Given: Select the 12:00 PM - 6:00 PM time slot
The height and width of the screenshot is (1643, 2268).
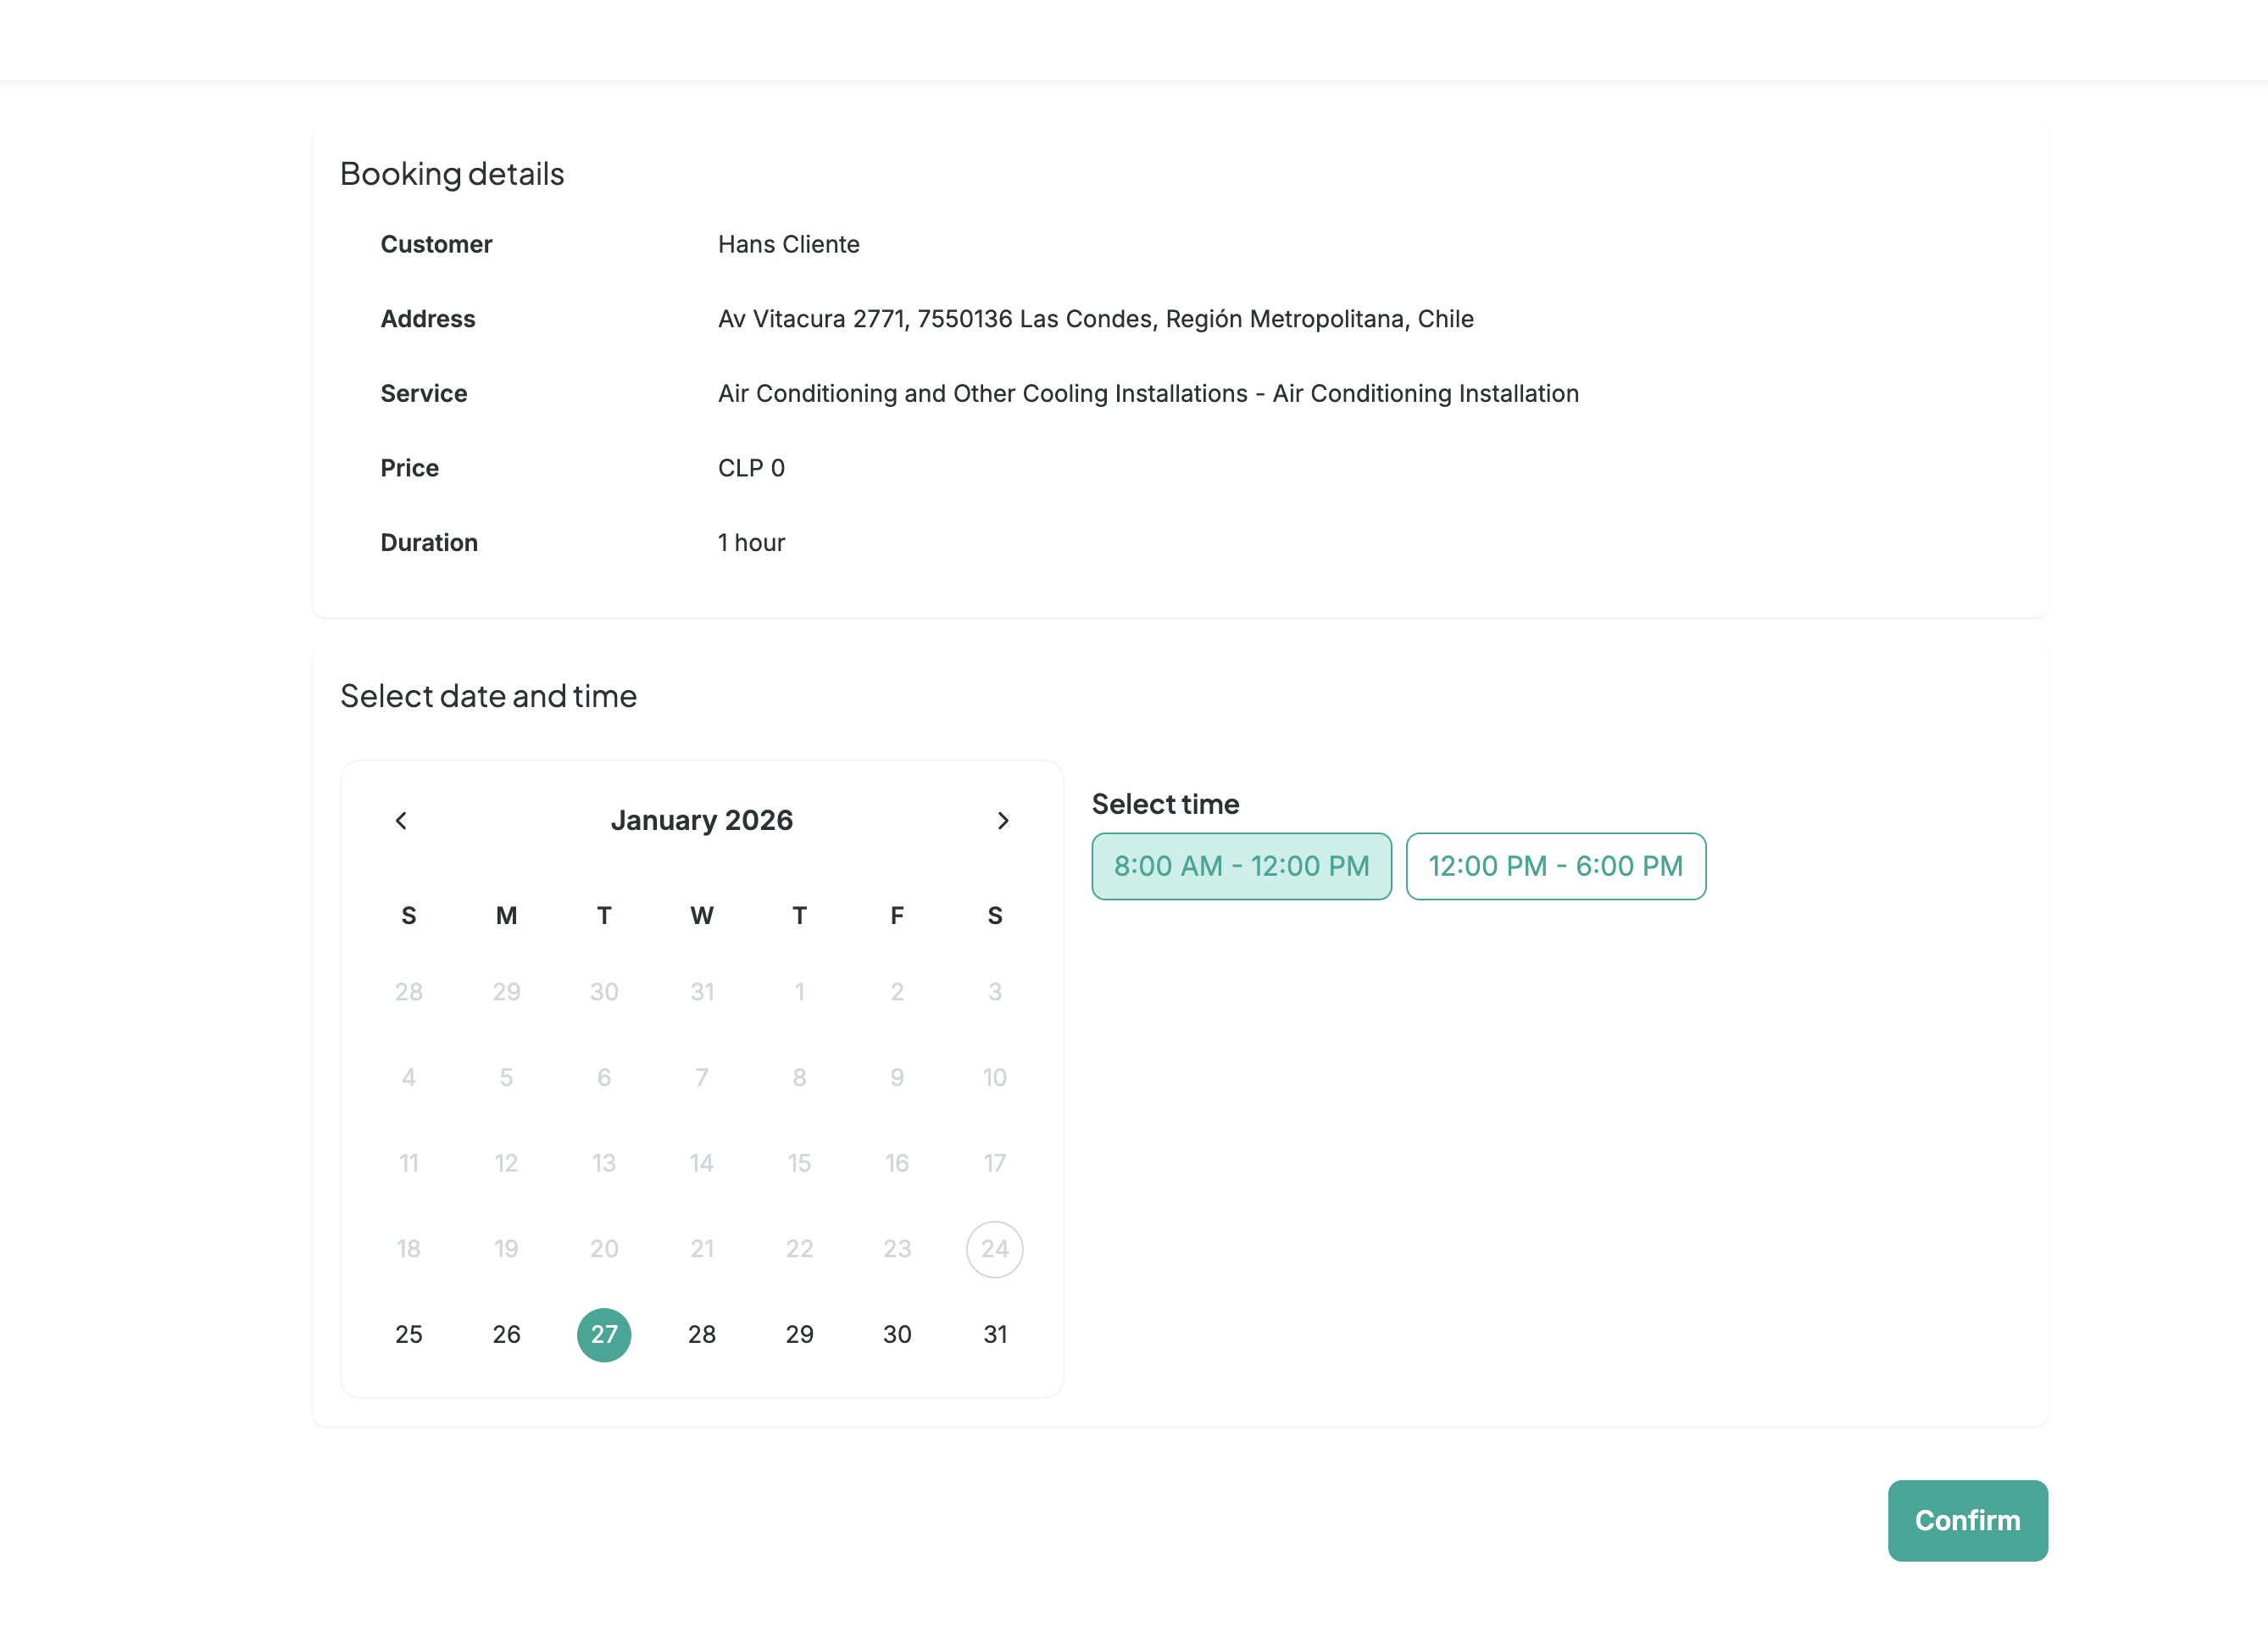Looking at the screenshot, I should (x=1555, y=866).
